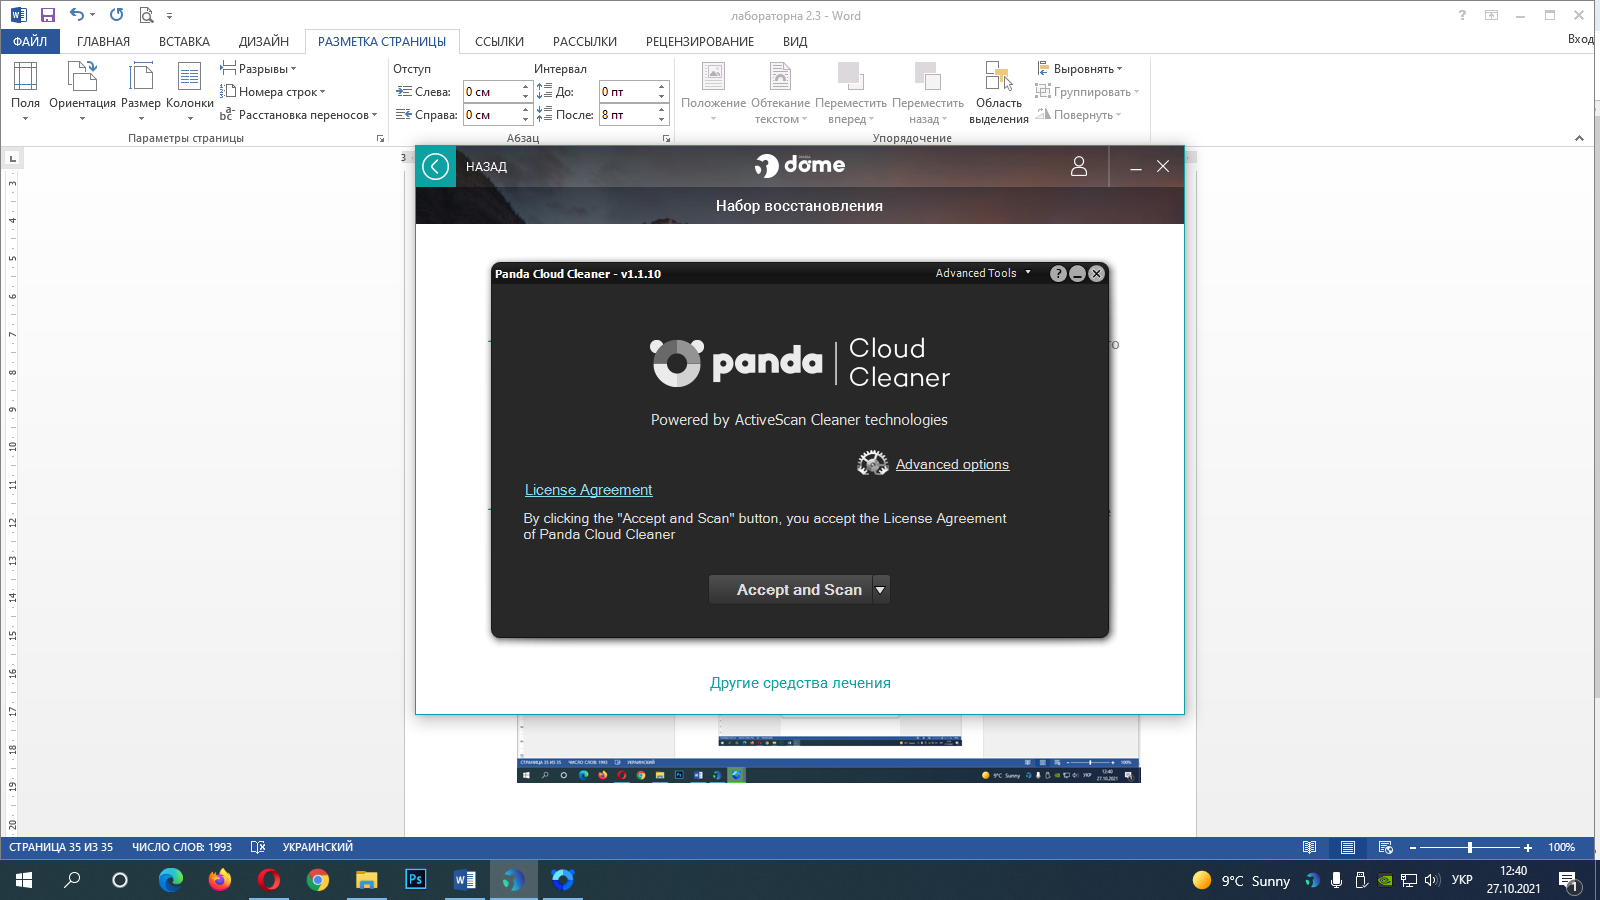Image resolution: width=1600 pixels, height=900 pixels.
Task: Undo the last action in Word
Action: click(76, 15)
